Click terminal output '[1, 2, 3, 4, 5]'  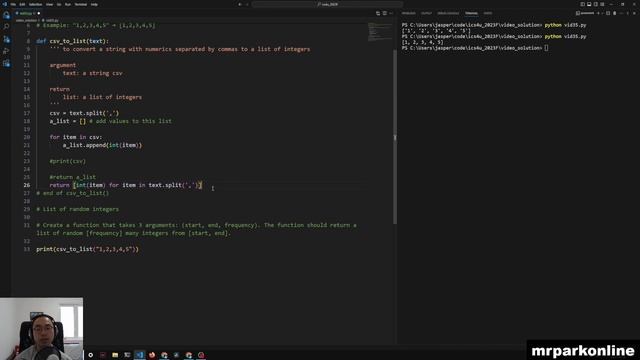[422, 42]
